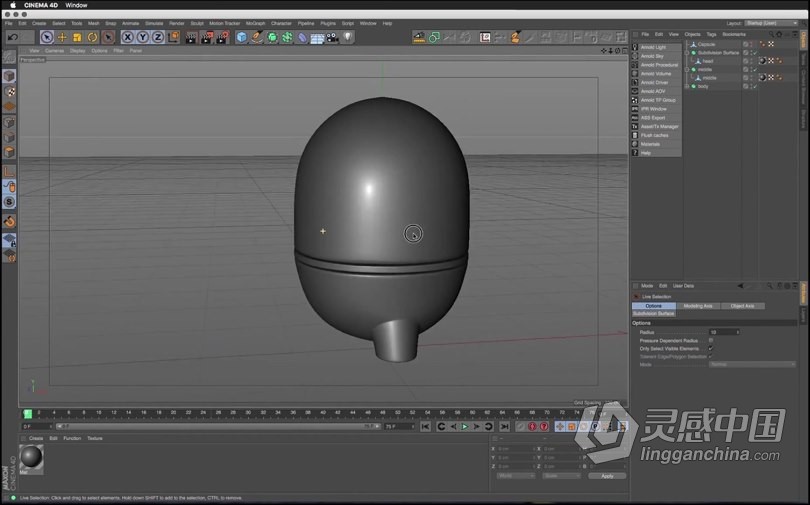Select the head object in Object Manager
810x505 pixels.
(x=708, y=61)
